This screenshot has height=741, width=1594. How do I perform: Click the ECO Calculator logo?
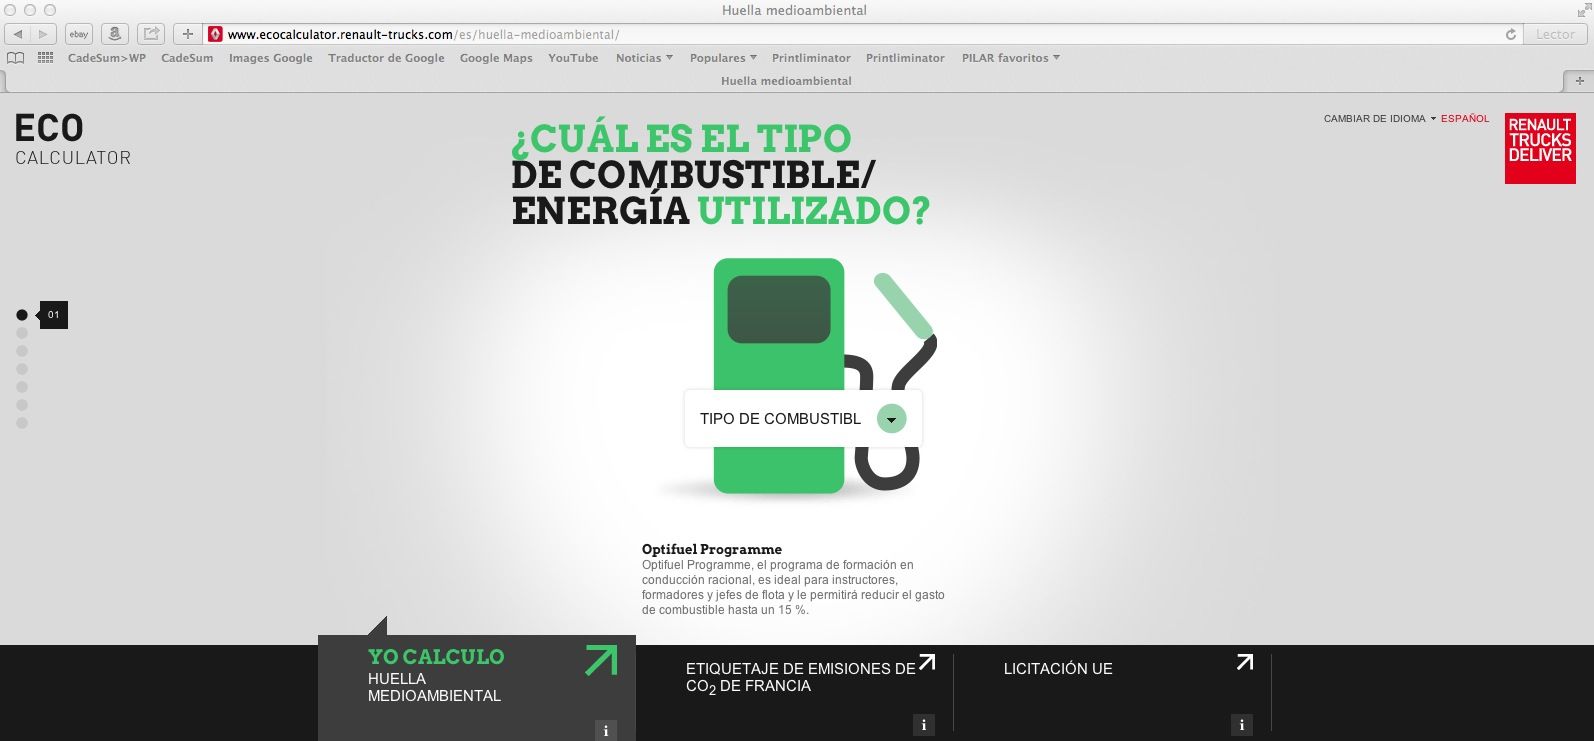[x=73, y=139]
